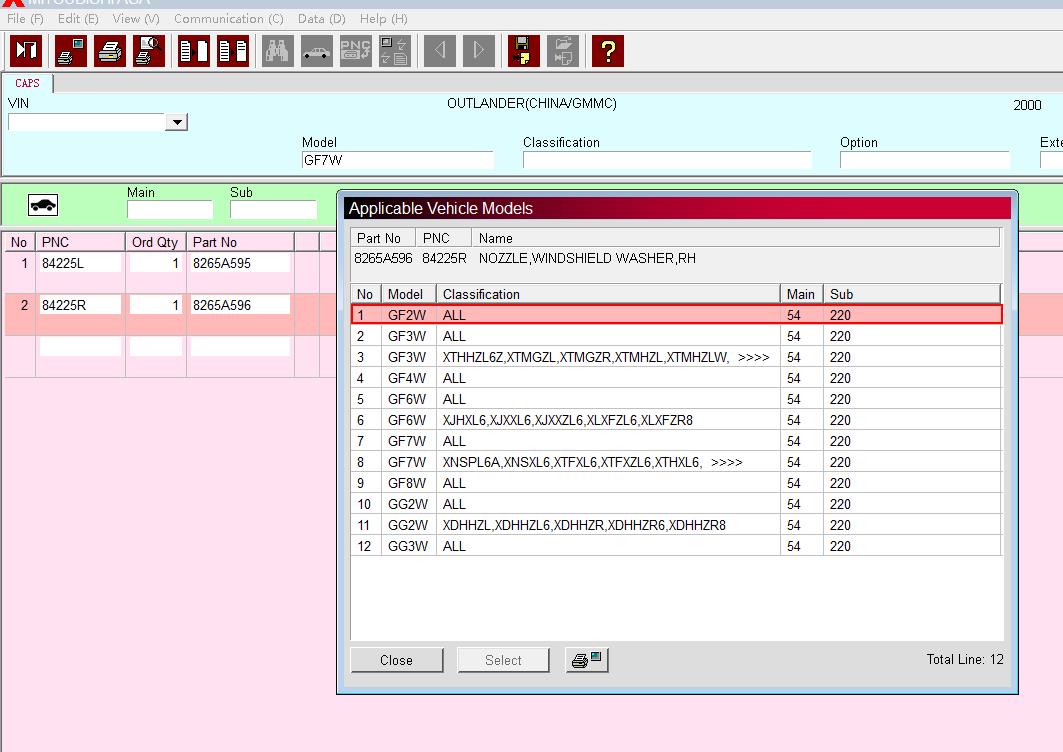
Task: Click the double-arrow list transfer icon
Action: (232, 50)
